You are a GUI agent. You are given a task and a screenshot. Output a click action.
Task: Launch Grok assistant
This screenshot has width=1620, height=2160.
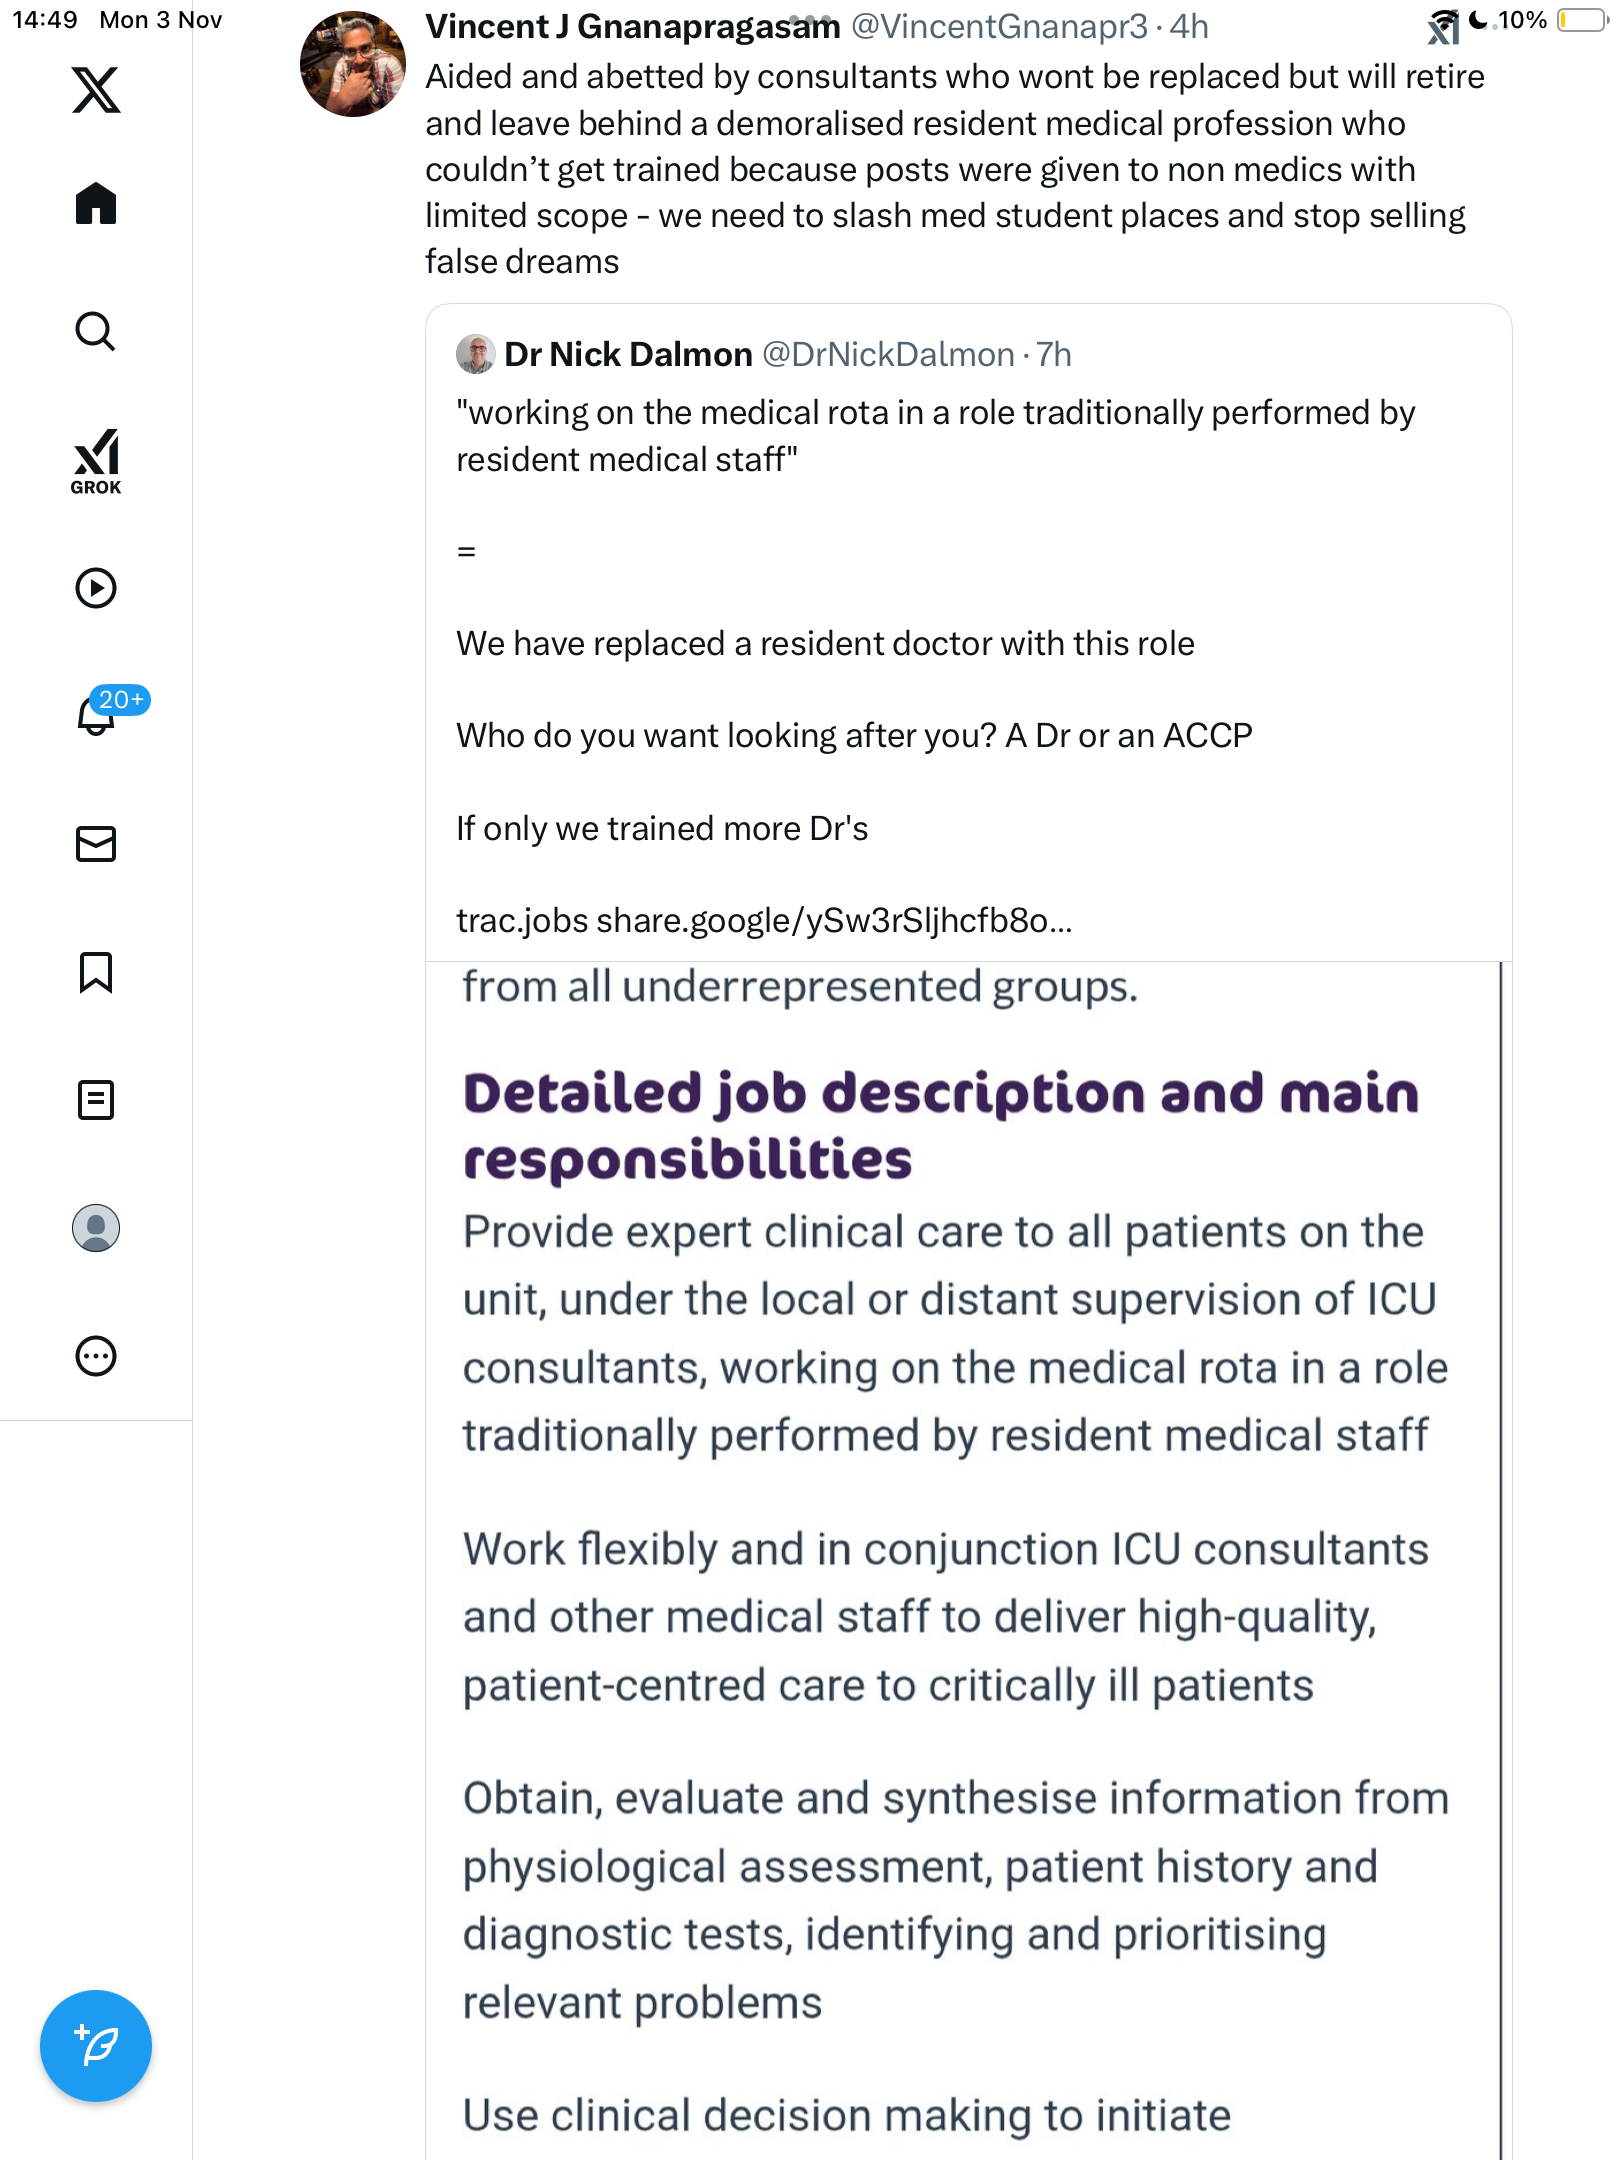click(96, 462)
